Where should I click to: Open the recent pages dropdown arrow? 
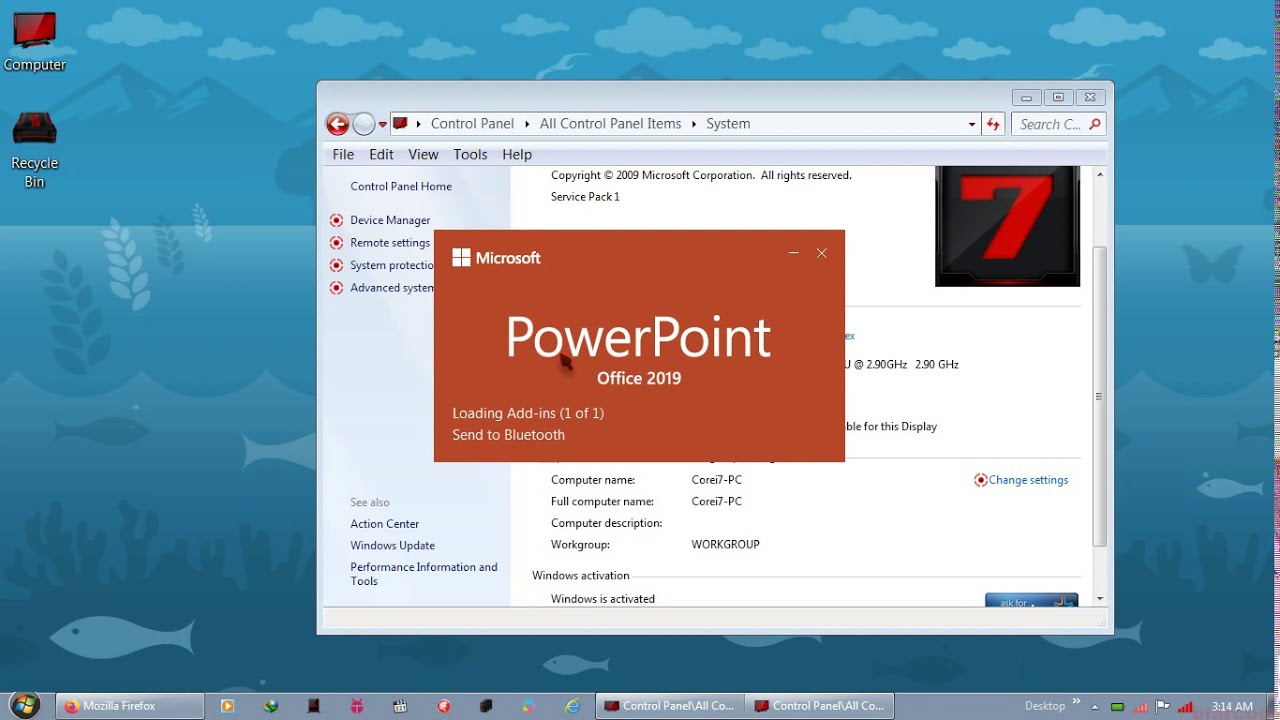tap(383, 125)
